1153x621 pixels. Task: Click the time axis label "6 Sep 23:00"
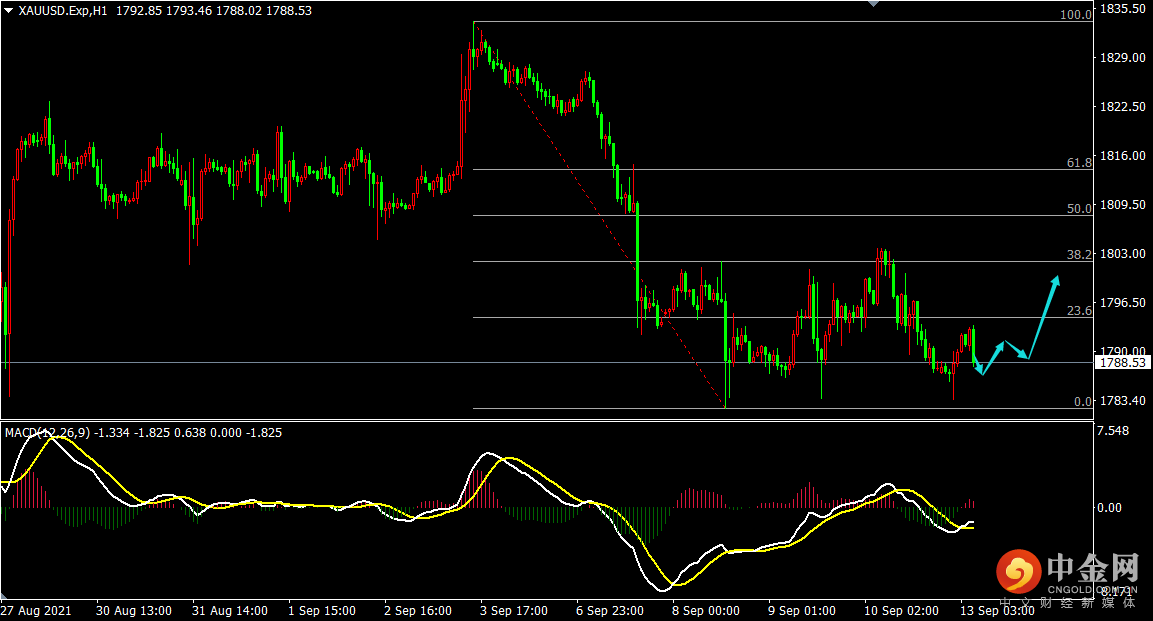point(610,611)
